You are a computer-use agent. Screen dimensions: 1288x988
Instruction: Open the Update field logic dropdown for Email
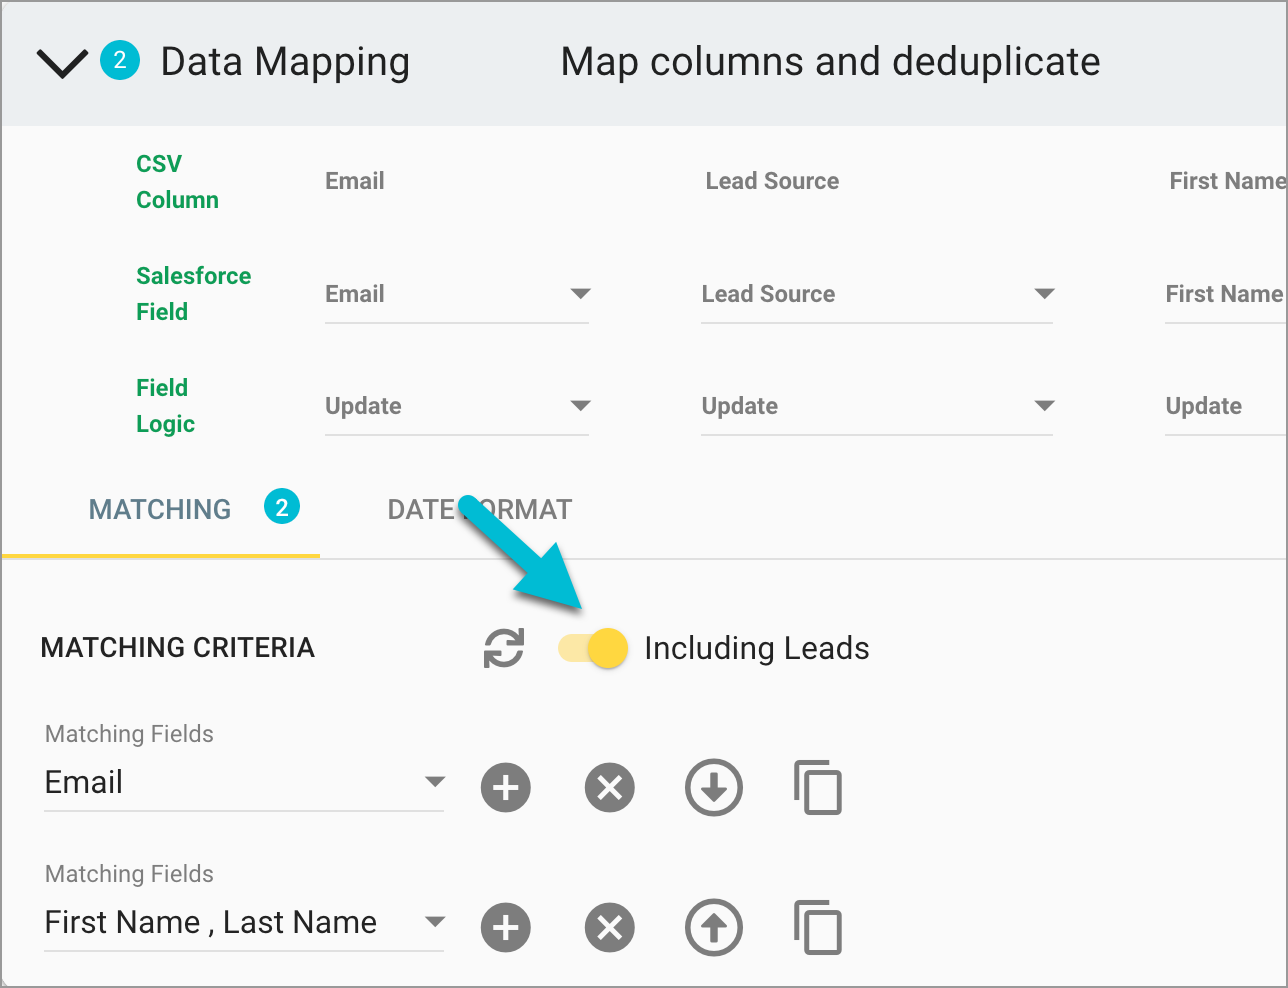click(580, 406)
